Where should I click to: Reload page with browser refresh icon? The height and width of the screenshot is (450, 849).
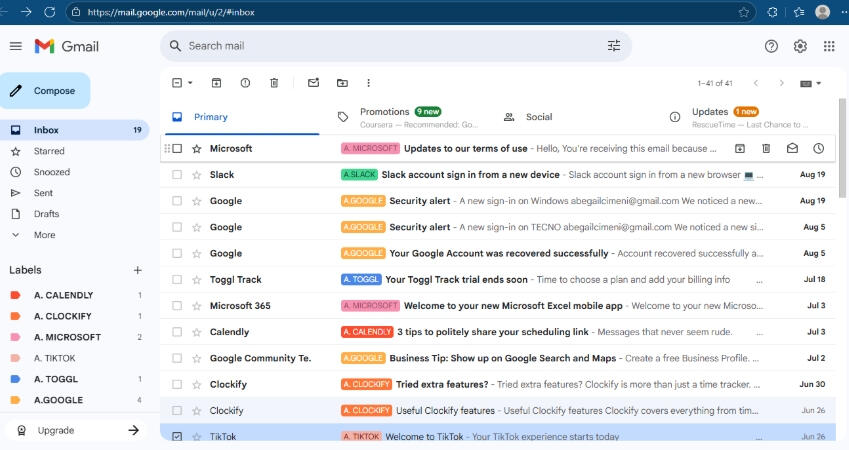(49, 12)
